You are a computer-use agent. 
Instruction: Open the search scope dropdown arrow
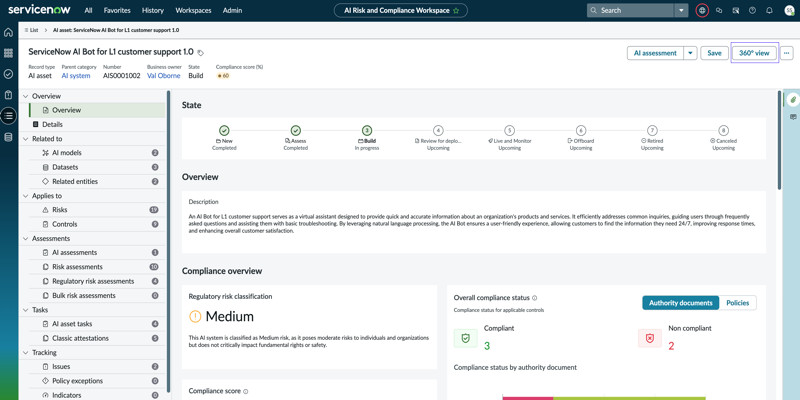coord(681,10)
